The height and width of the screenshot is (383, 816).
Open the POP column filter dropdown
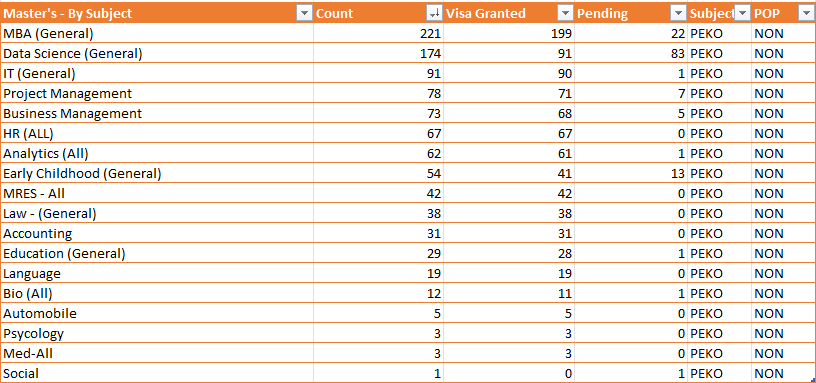point(805,13)
